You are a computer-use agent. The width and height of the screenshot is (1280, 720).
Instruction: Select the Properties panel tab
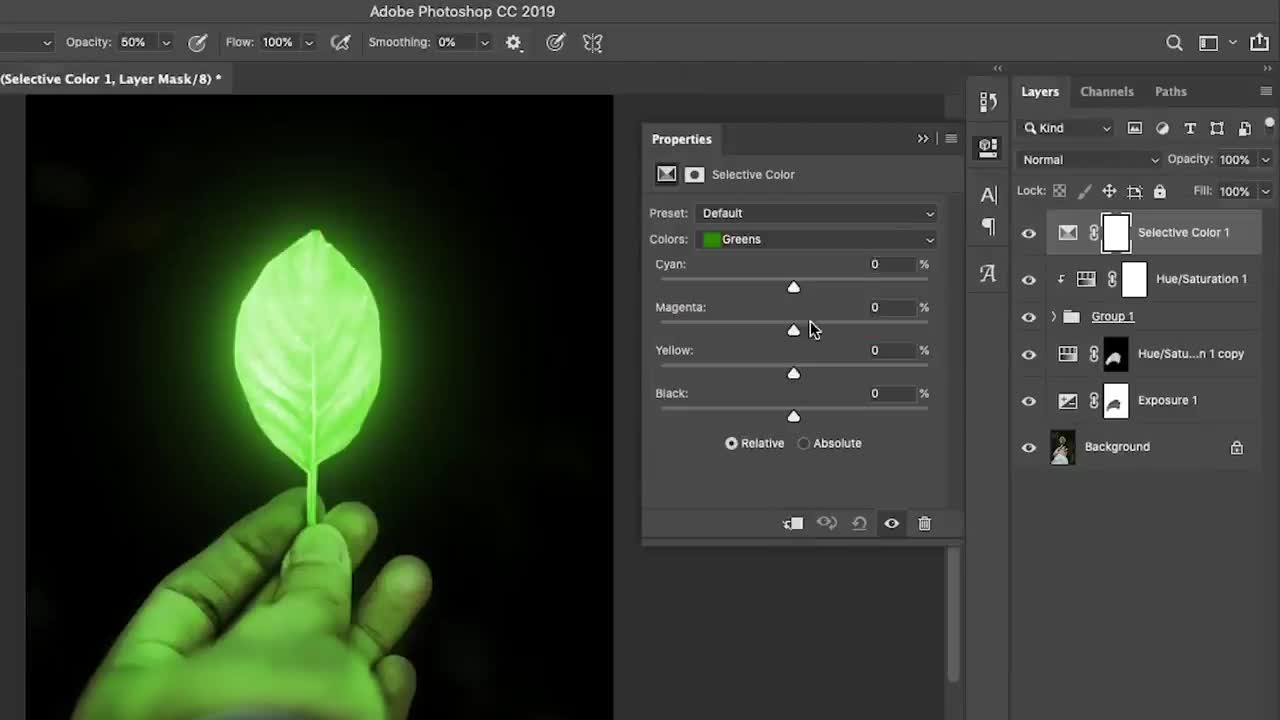point(682,139)
